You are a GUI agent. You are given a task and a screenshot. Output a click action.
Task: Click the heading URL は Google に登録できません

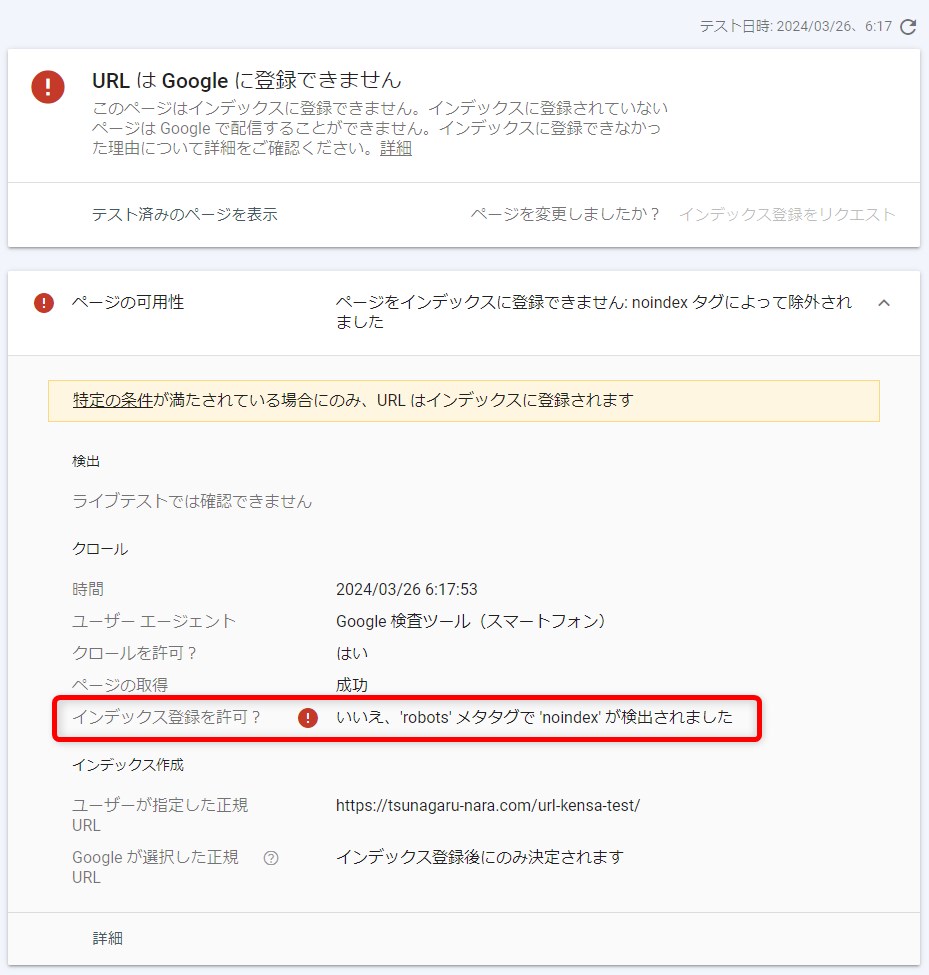(247, 80)
